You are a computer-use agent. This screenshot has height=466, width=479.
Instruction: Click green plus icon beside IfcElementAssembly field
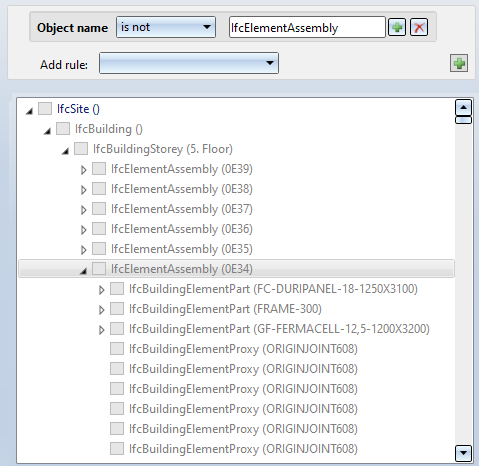pyautogui.click(x=397, y=27)
